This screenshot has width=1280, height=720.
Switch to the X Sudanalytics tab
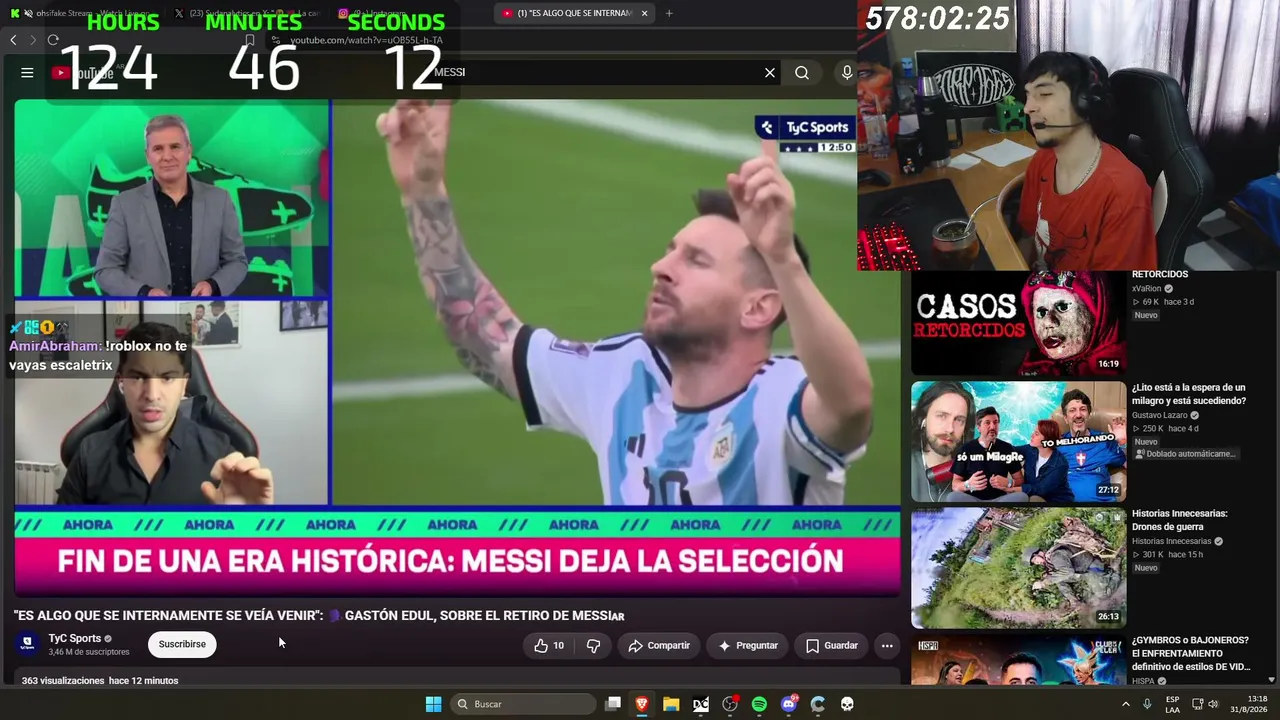pos(245,13)
